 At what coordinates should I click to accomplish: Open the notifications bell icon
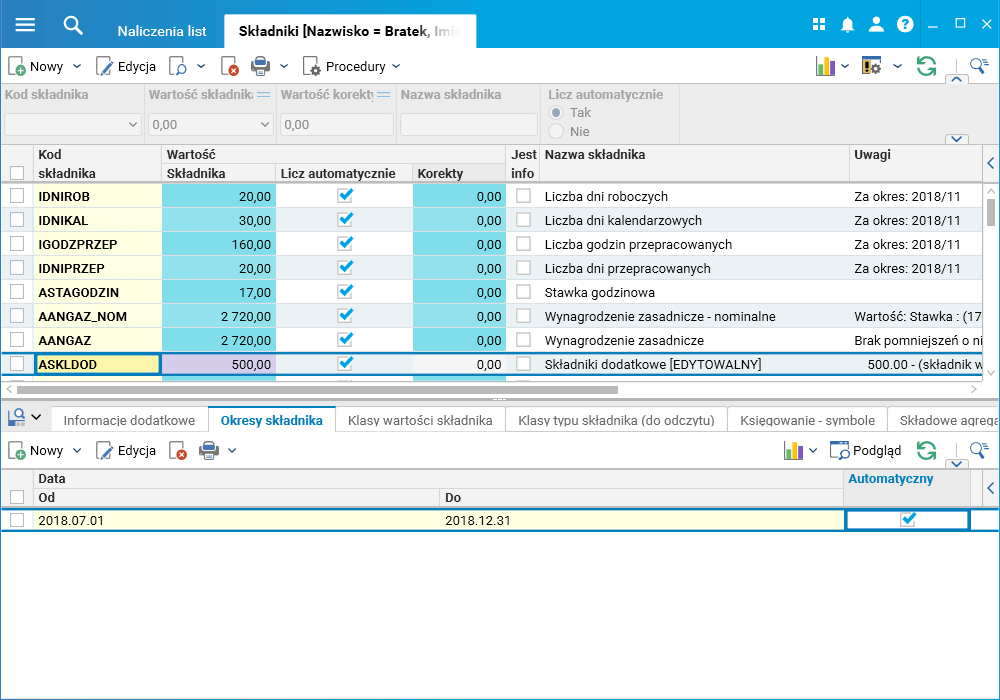pyautogui.click(x=847, y=25)
